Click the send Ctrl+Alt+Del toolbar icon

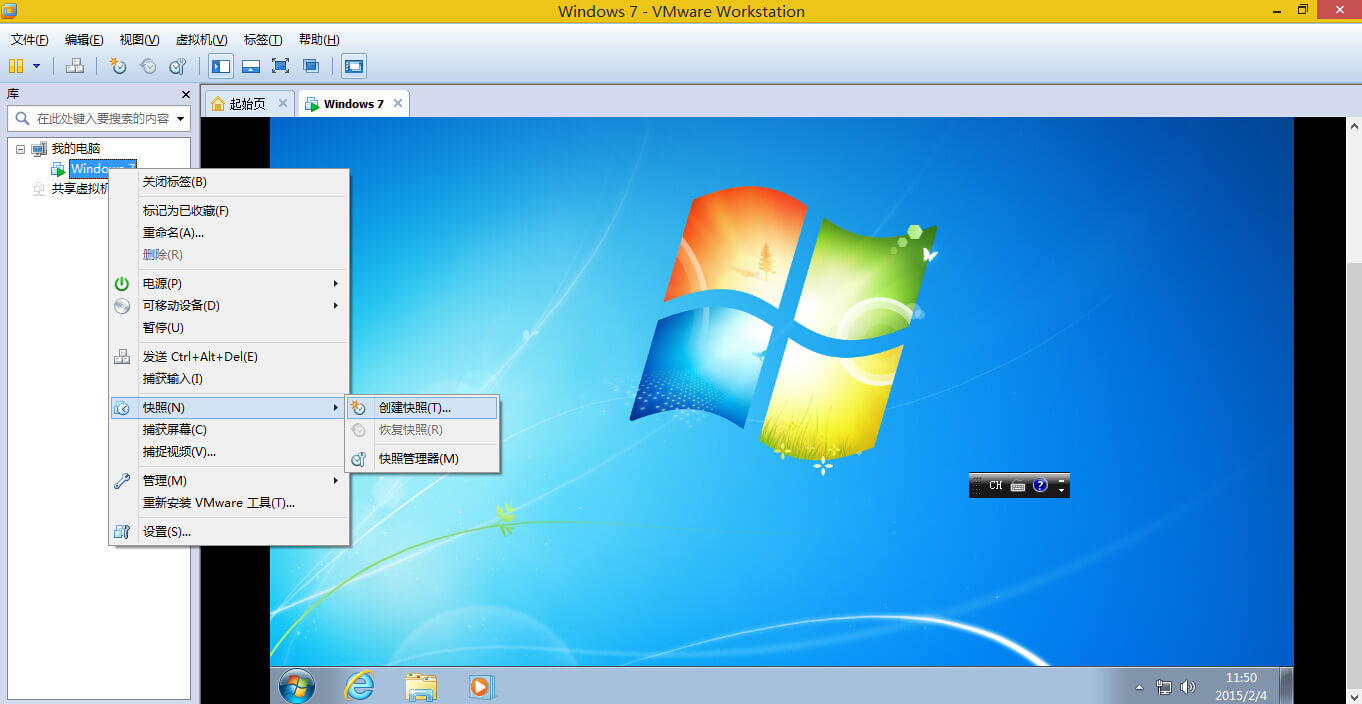[x=75, y=66]
